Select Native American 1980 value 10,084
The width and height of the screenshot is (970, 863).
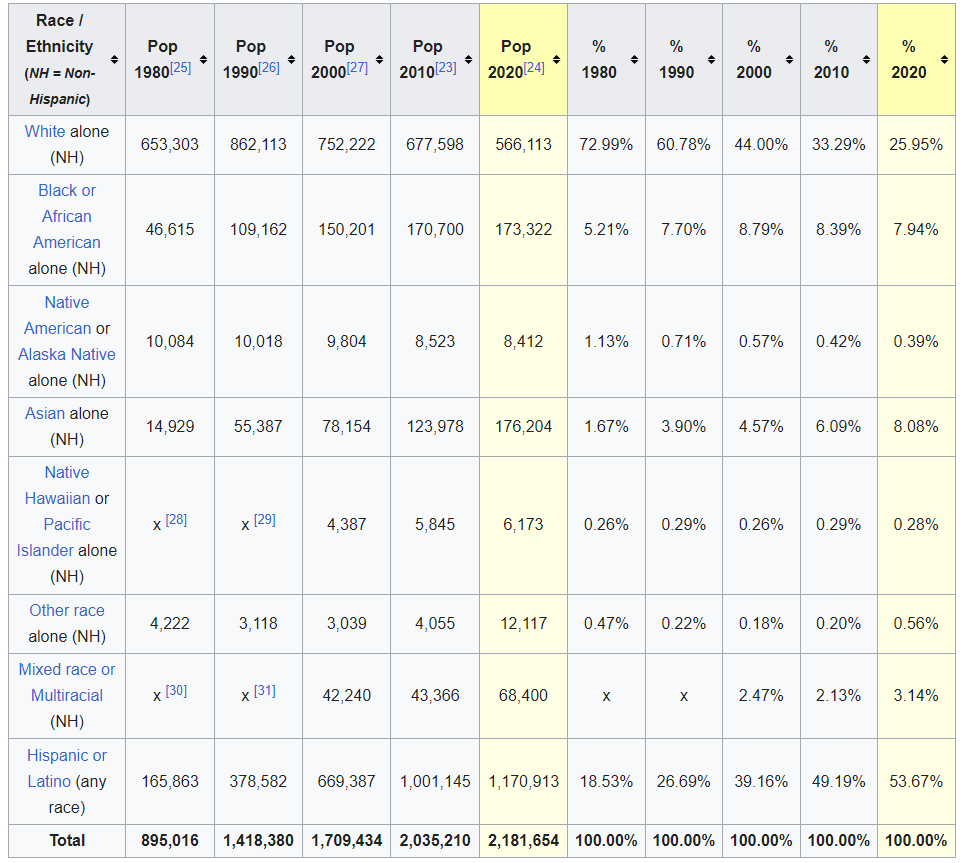coord(170,341)
